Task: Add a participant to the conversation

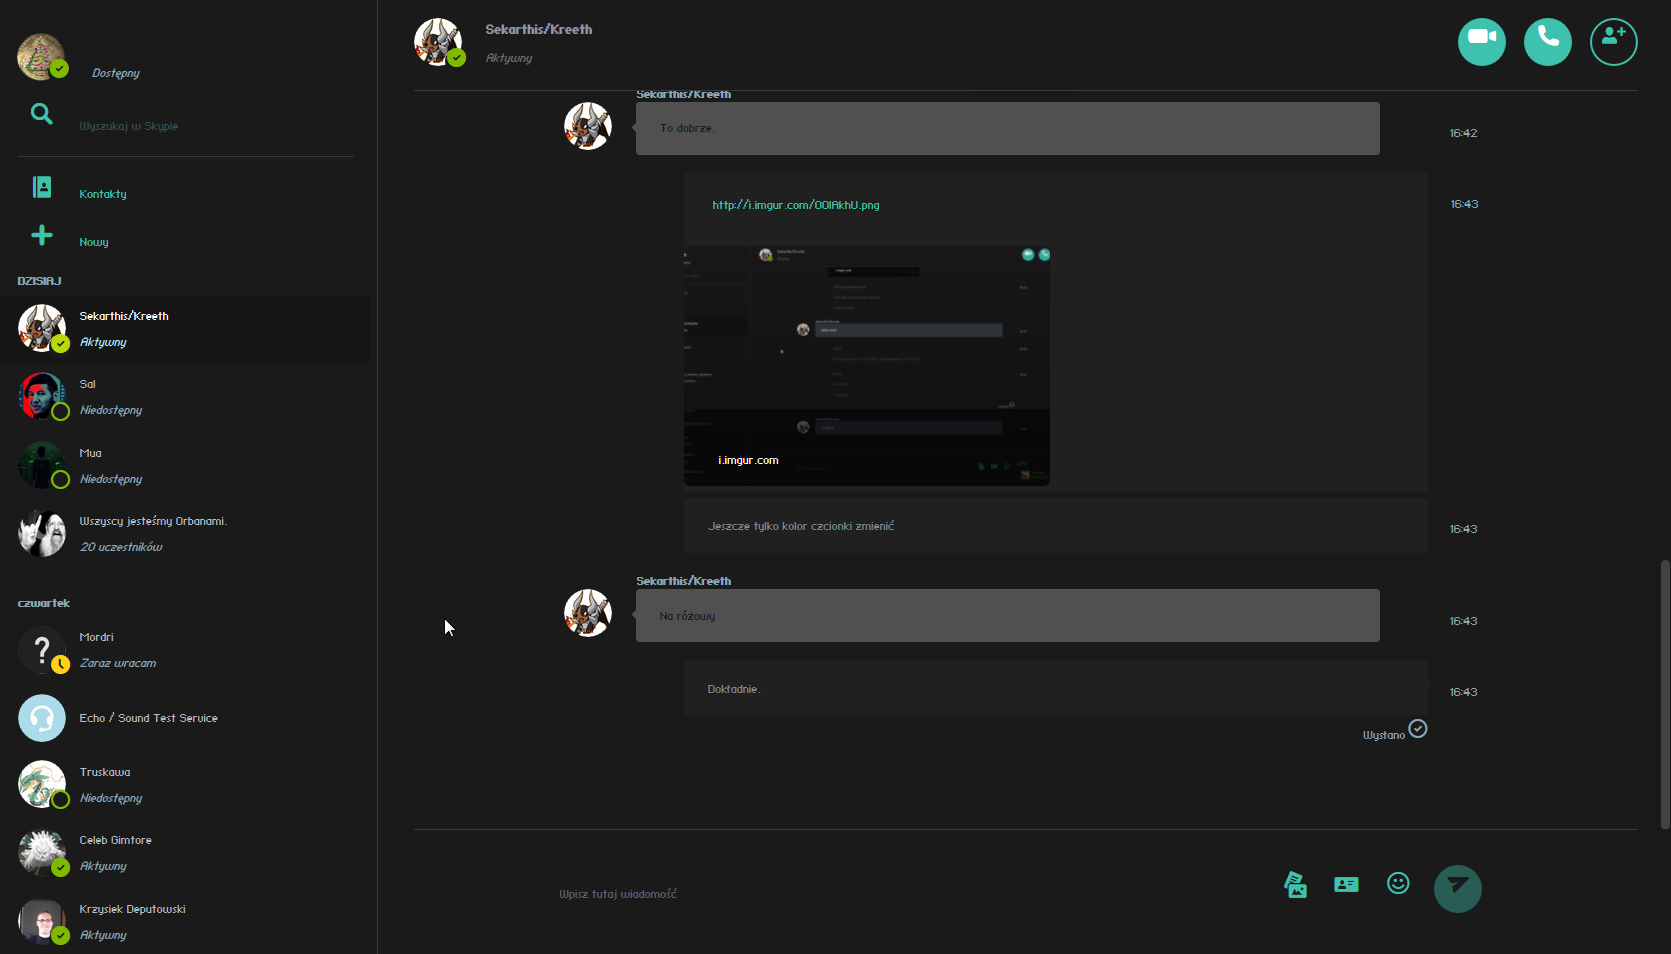Action: pos(1613,41)
